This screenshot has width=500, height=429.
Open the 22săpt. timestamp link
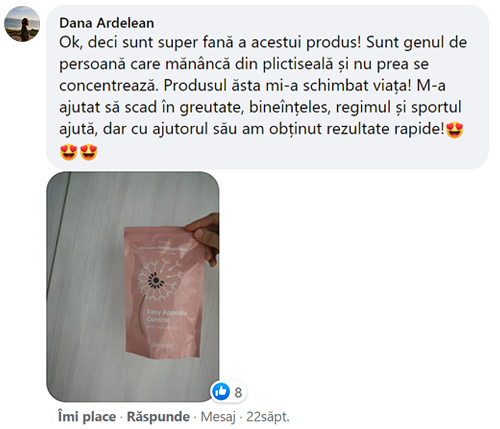coord(268,417)
